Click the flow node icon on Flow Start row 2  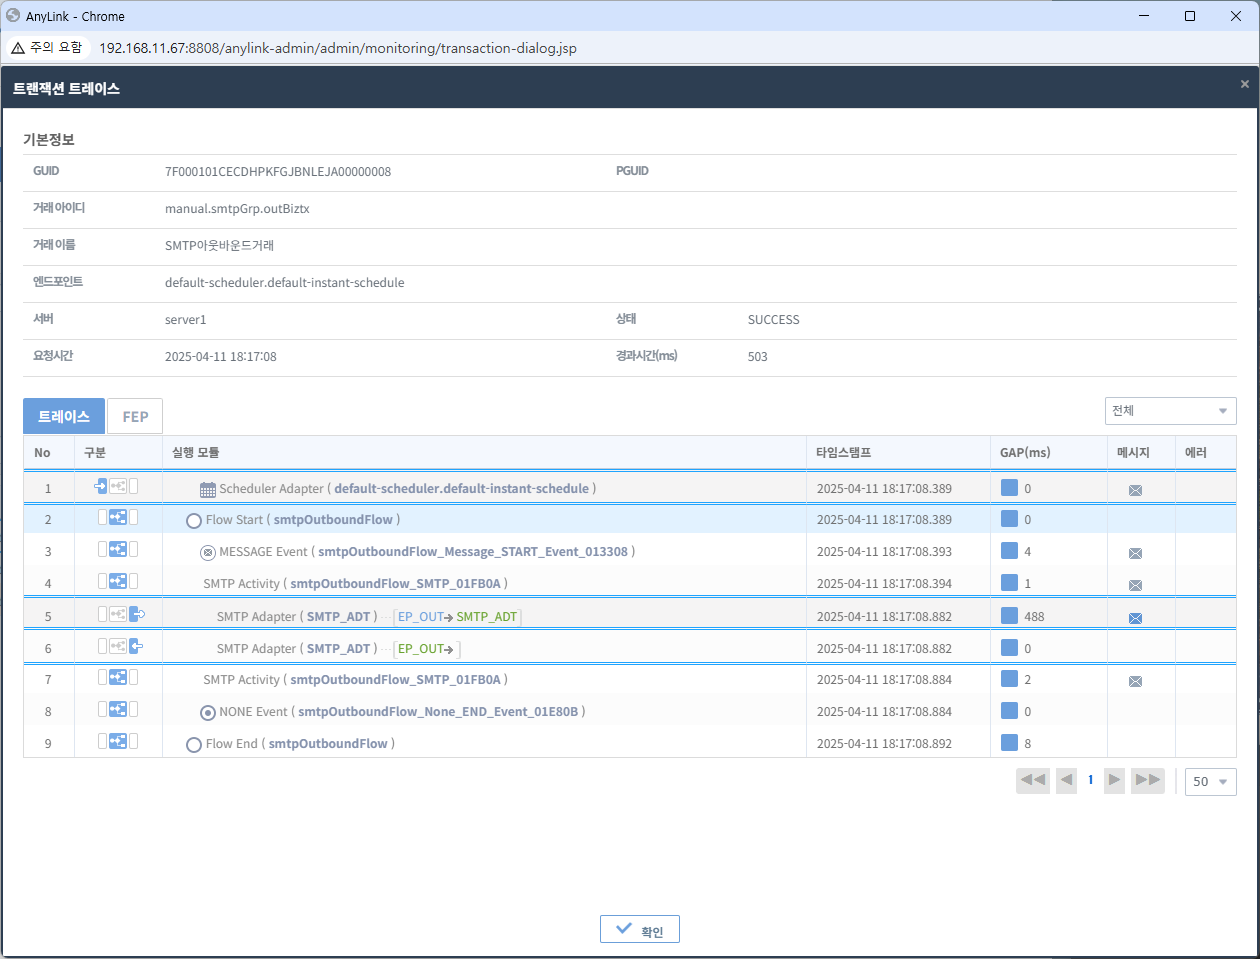point(120,519)
